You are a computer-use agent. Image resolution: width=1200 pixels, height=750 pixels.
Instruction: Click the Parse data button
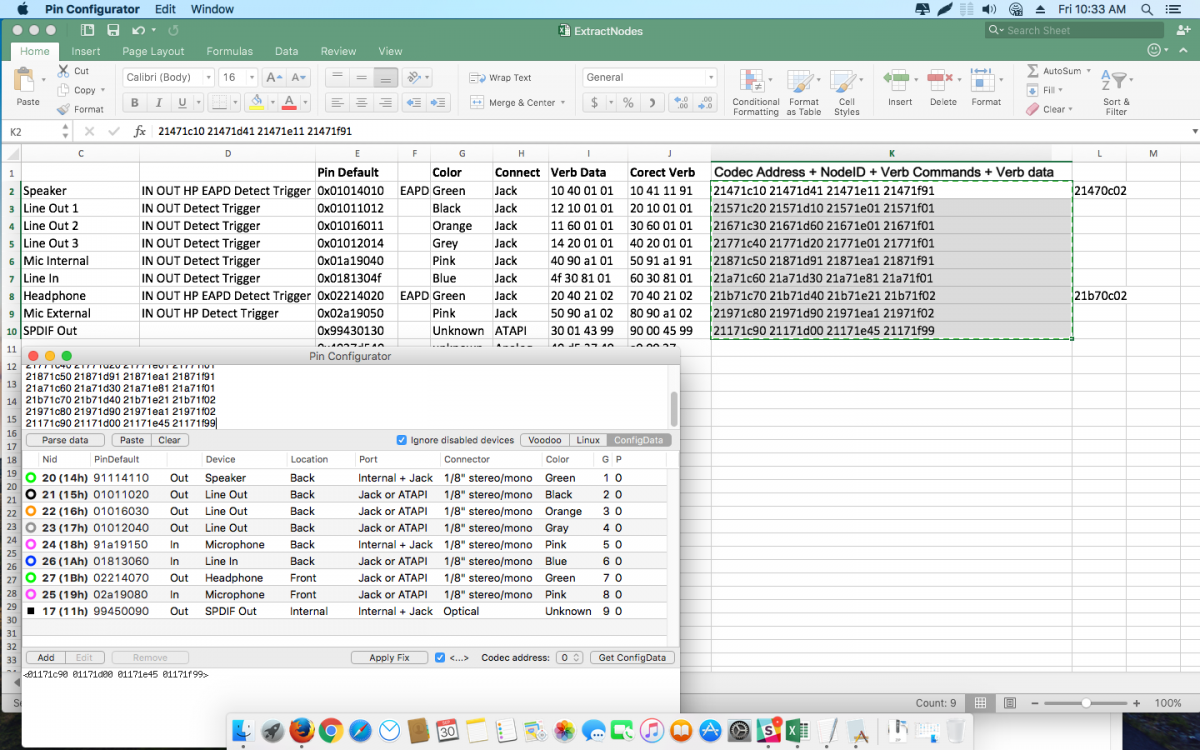pyautogui.click(x=65, y=440)
